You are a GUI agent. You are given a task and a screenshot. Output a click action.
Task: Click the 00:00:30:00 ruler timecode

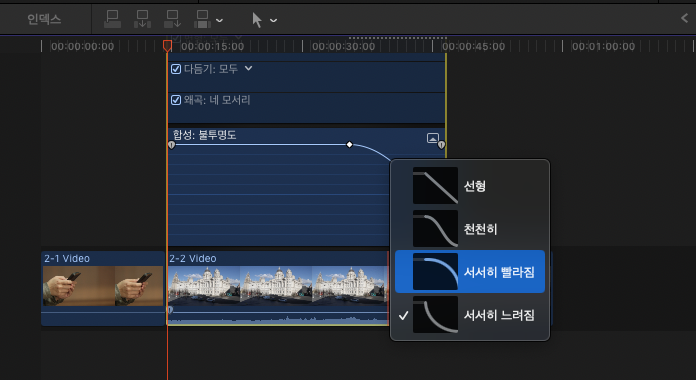coord(343,46)
